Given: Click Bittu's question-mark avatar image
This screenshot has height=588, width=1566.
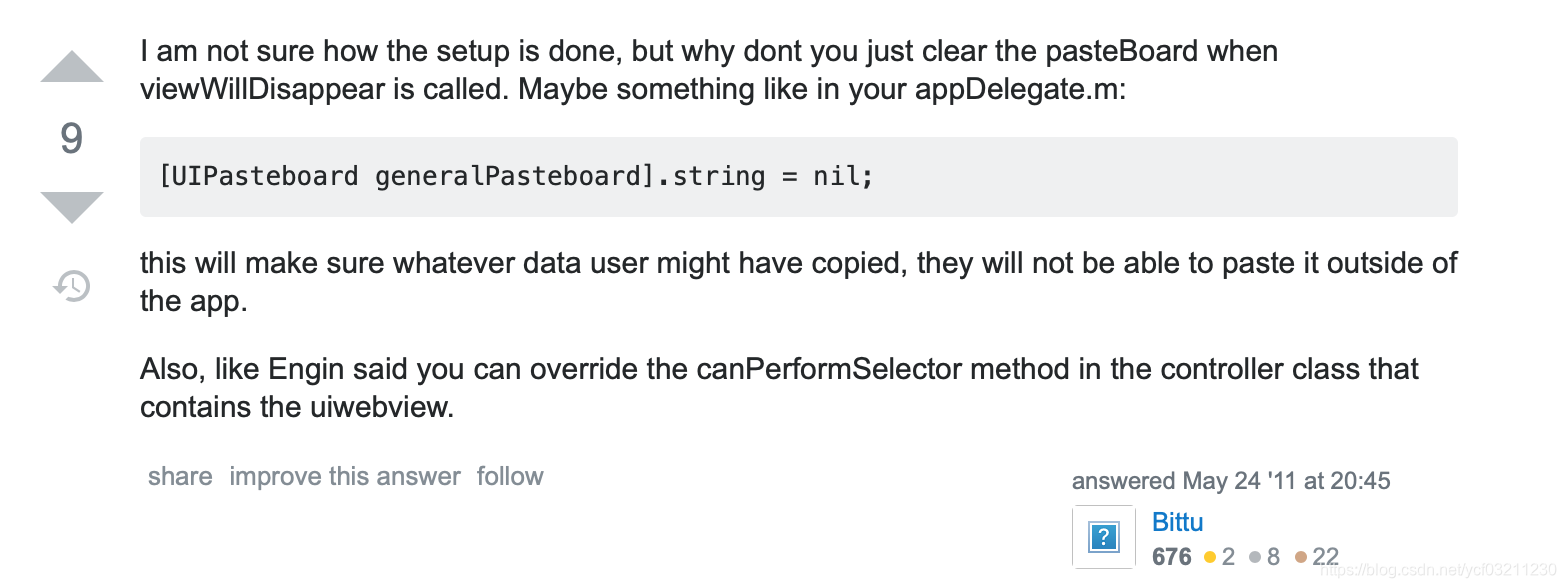Looking at the screenshot, I should click(1103, 537).
